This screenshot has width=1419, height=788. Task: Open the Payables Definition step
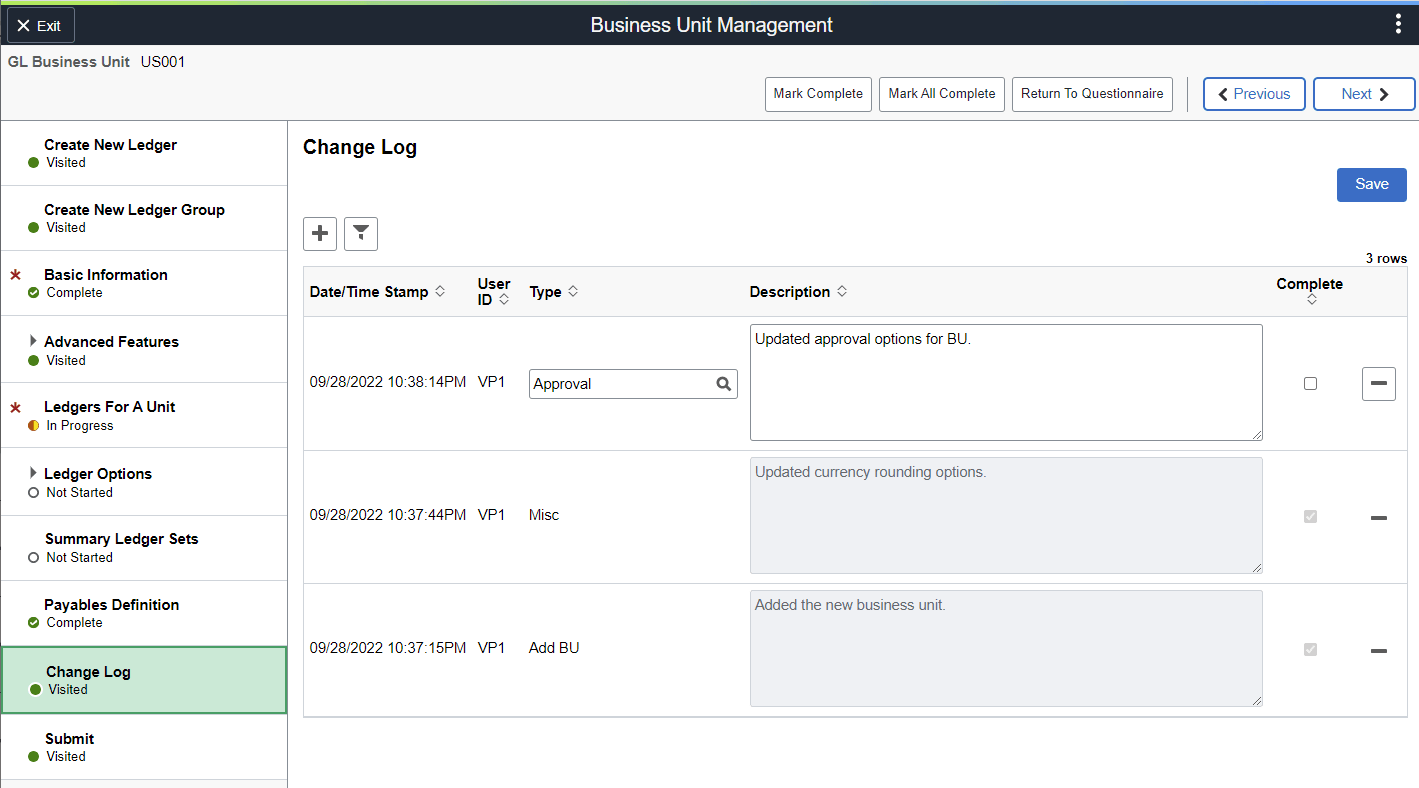(x=111, y=605)
